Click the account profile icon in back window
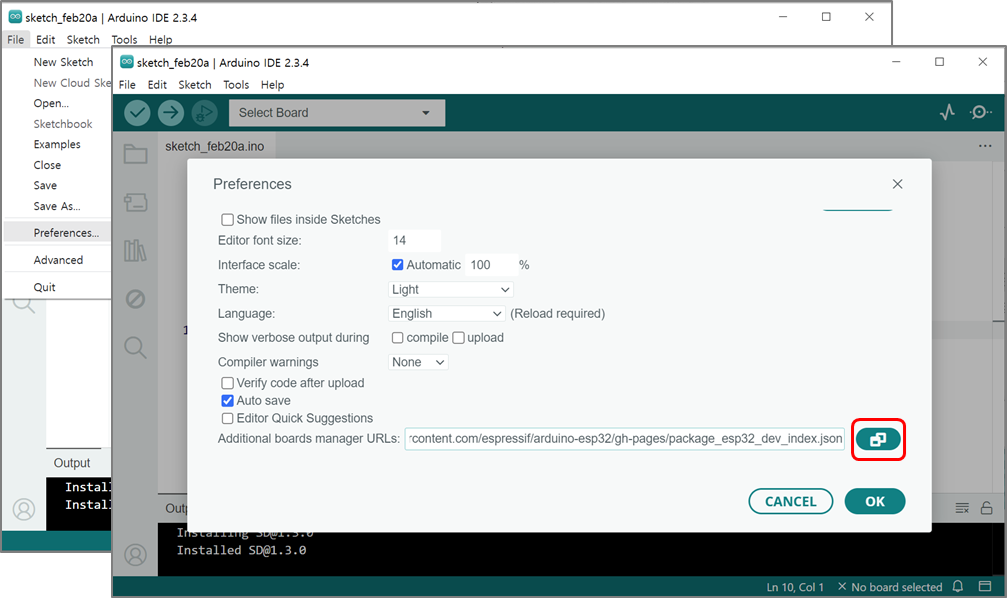This screenshot has height=598, width=1007. point(24,509)
